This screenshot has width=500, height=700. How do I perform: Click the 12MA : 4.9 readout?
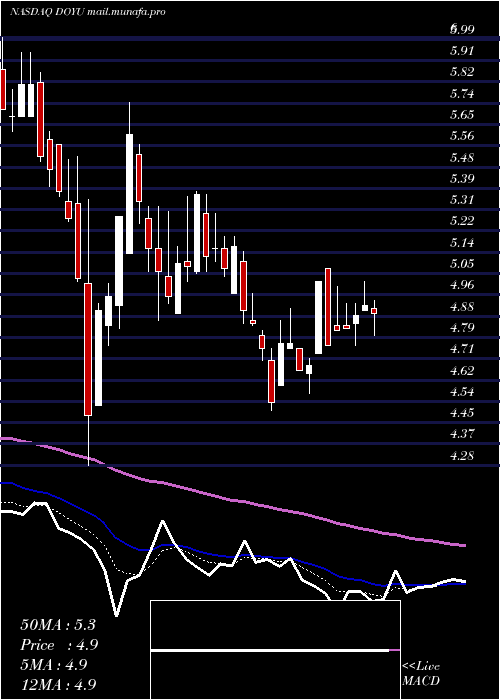[x=58, y=684]
